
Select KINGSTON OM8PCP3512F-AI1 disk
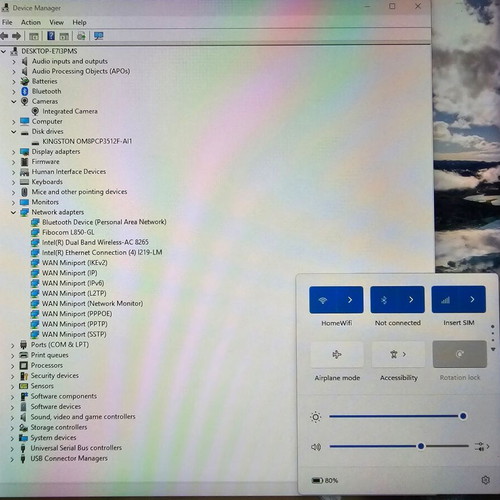click(x=87, y=141)
